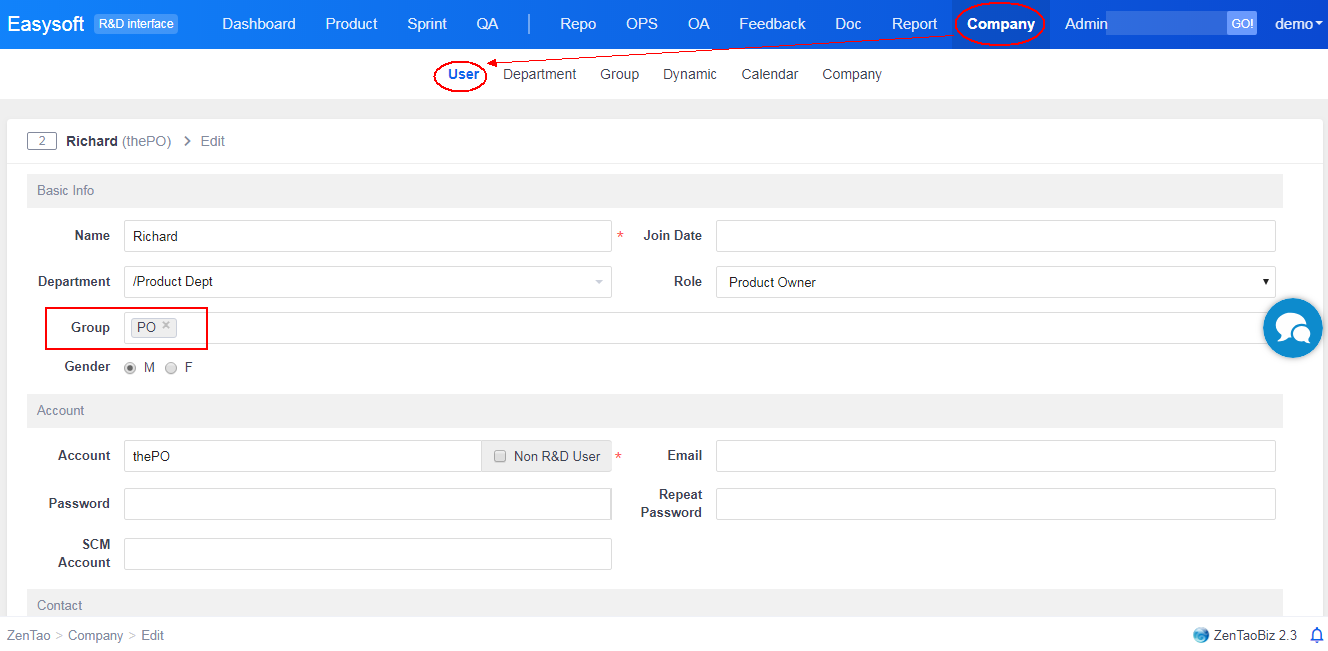The width and height of the screenshot is (1328, 651).
Task: Open the demo user menu
Action: click(1298, 24)
